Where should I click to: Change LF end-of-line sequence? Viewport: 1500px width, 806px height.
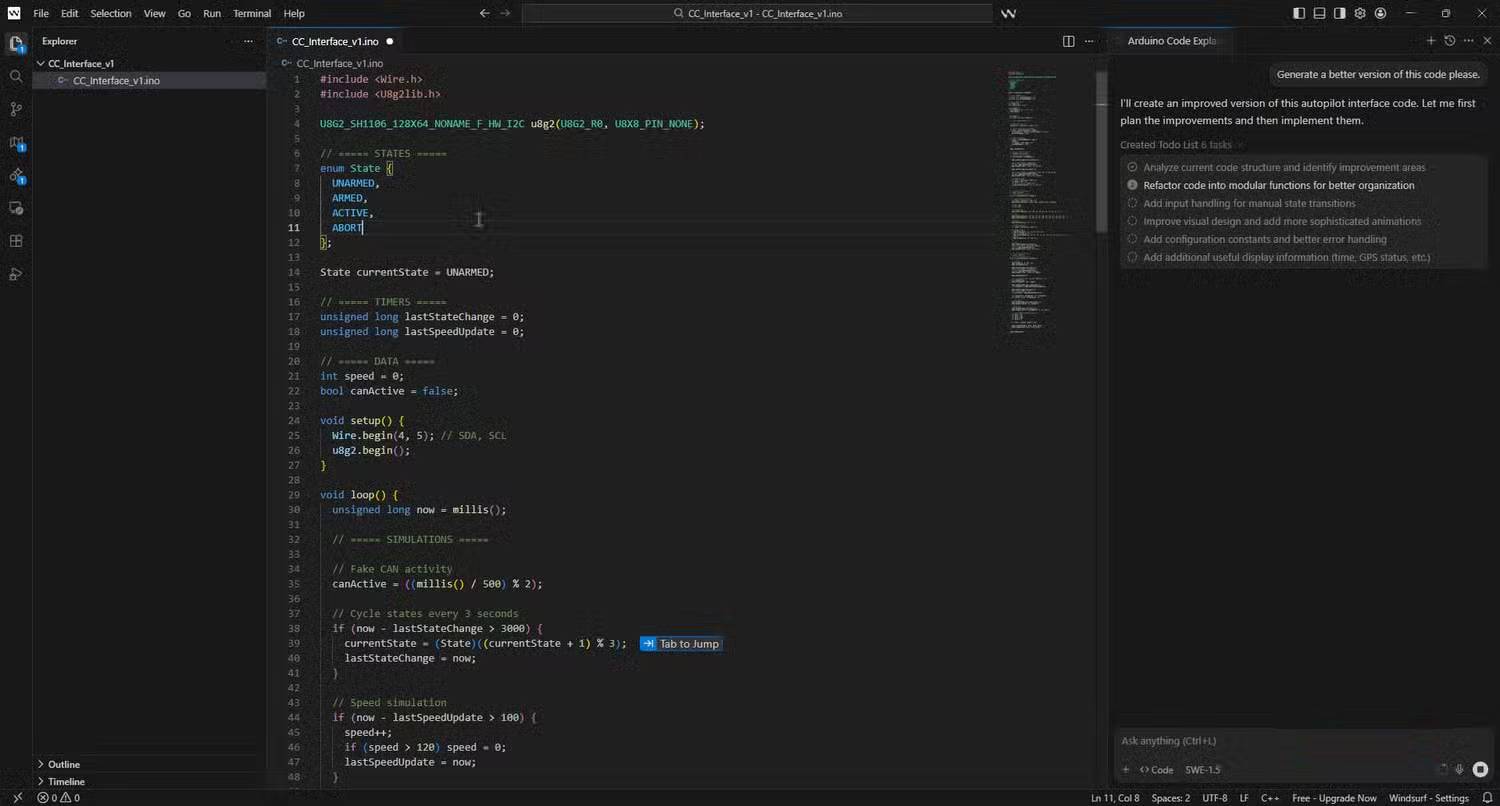pyautogui.click(x=1244, y=798)
